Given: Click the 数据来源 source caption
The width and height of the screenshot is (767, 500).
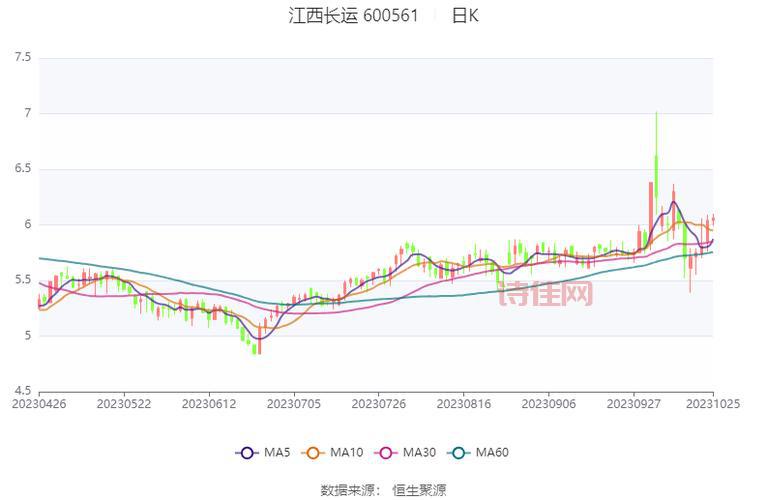Looking at the screenshot, I should click(384, 490).
